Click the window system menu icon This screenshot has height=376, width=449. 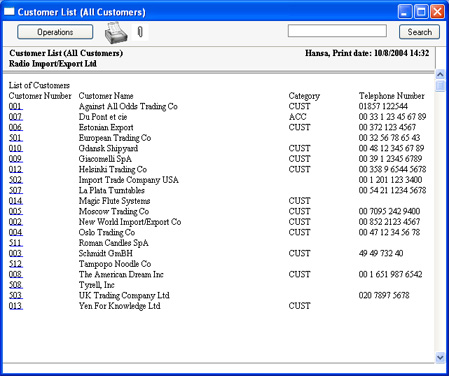(x=9, y=12)
